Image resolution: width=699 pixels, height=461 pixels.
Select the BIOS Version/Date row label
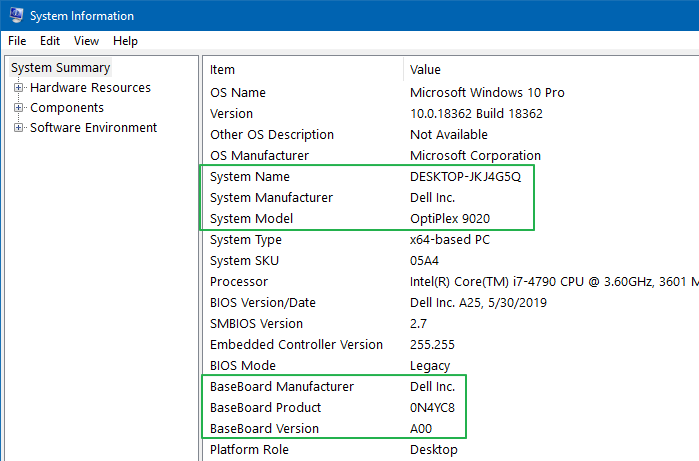[263, 302]
